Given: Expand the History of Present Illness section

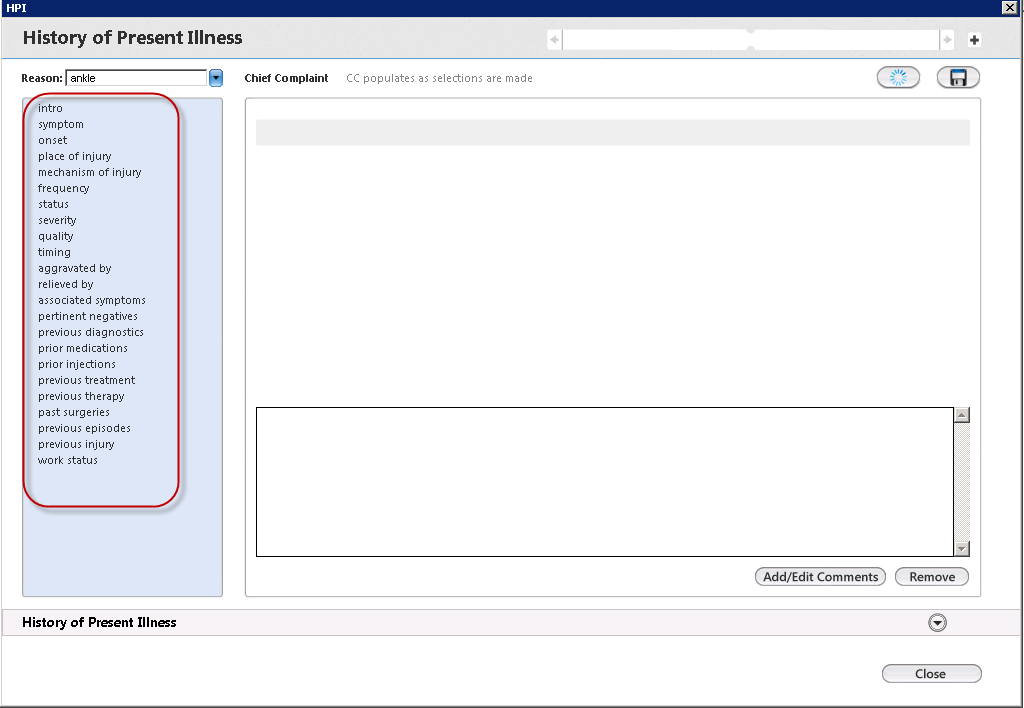Looking at the screenshot, I should click(937, 622).
